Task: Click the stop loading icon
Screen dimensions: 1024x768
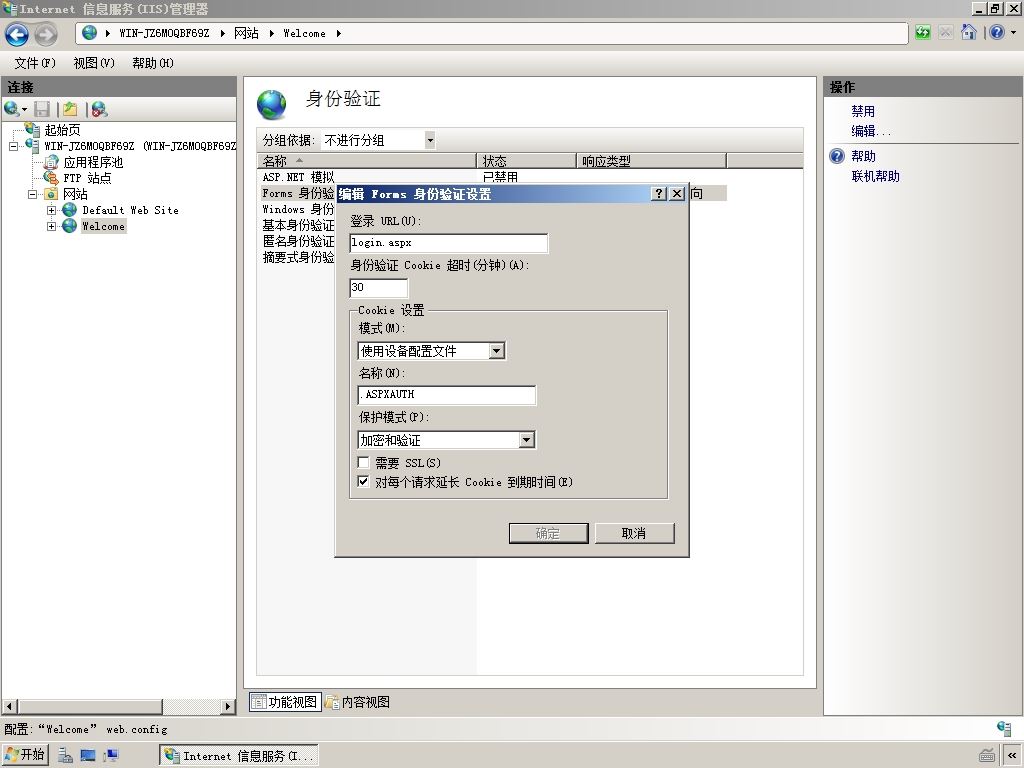Action: (x=945, y=32)
